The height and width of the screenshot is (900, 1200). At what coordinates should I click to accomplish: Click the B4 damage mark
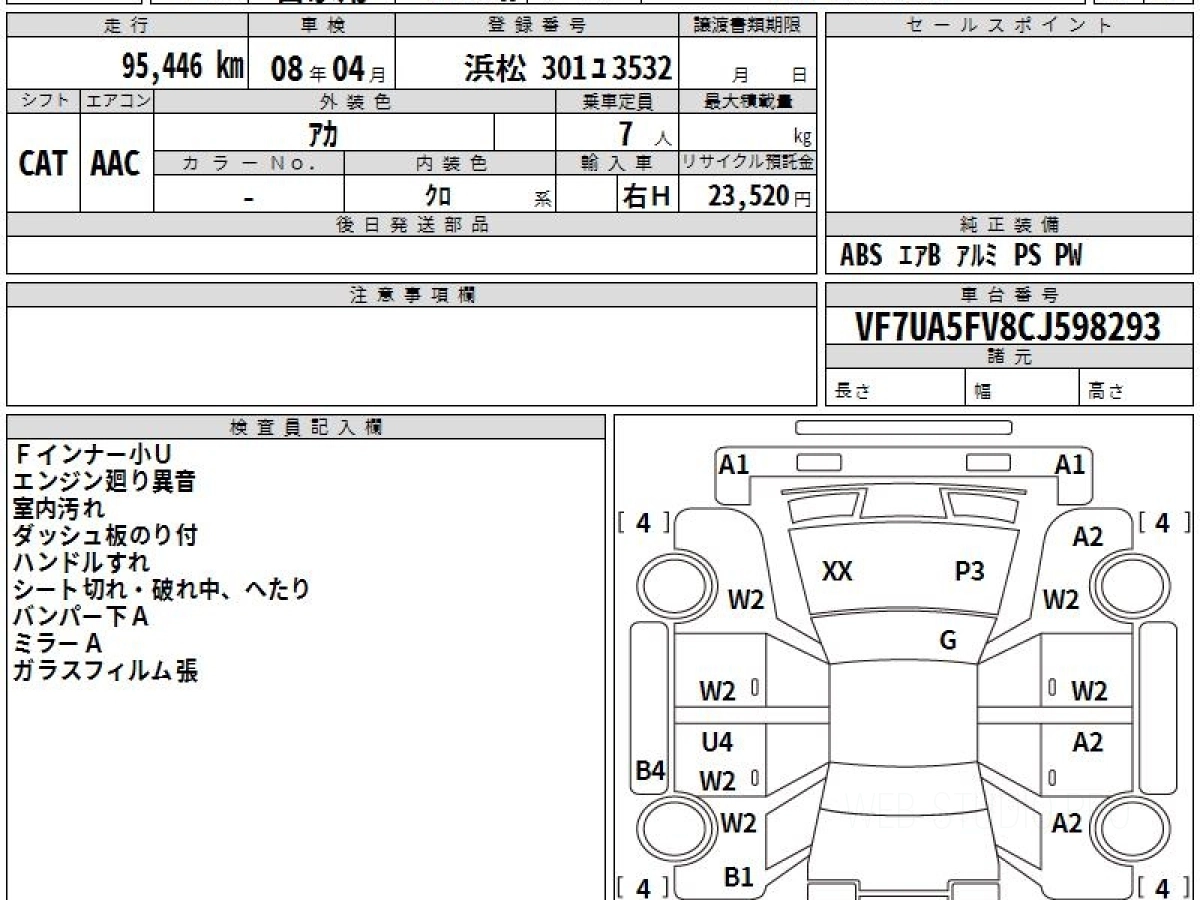tap(651, 771)
